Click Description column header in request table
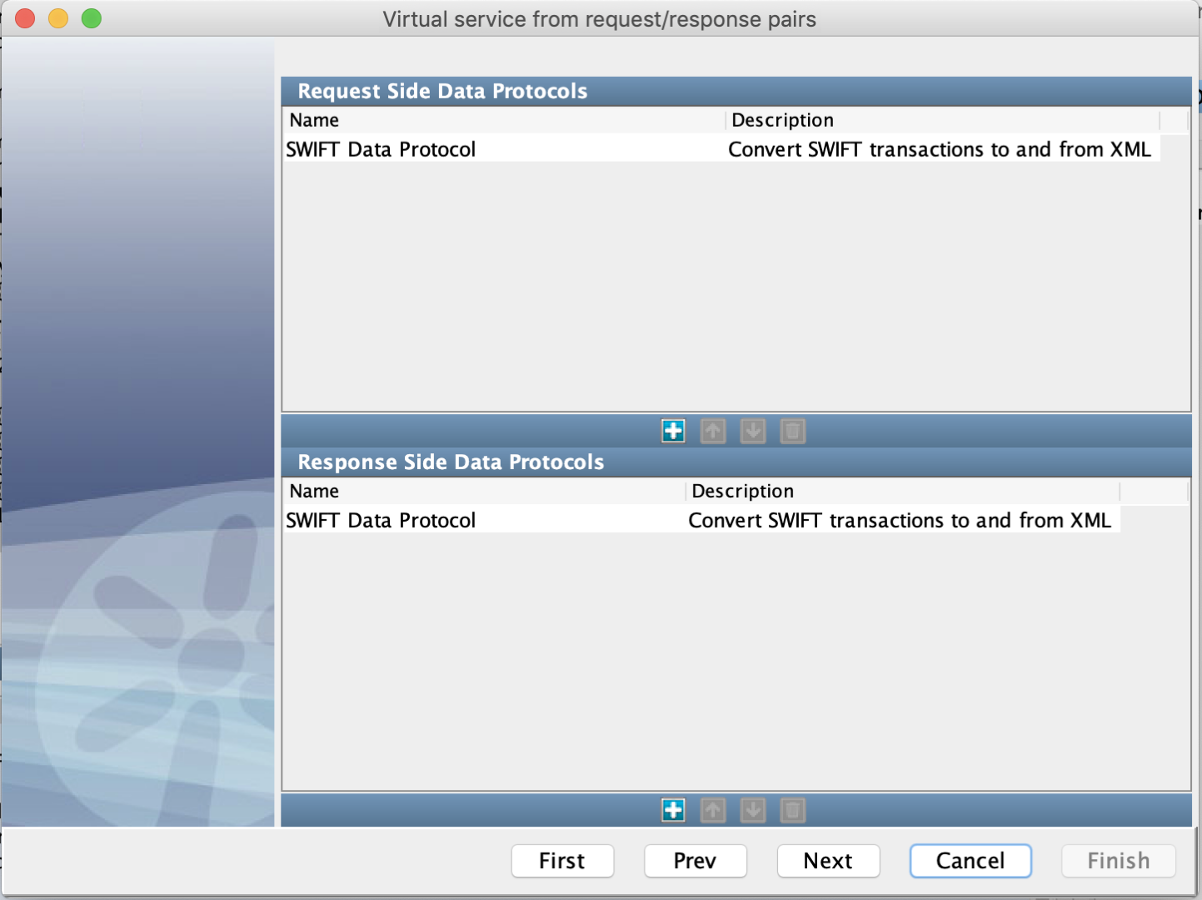1202x900 pixels. pos(942,120)
